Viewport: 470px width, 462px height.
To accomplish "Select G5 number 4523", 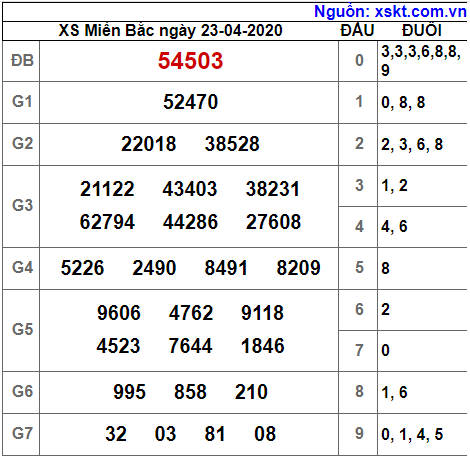I will tap(118, 346).
